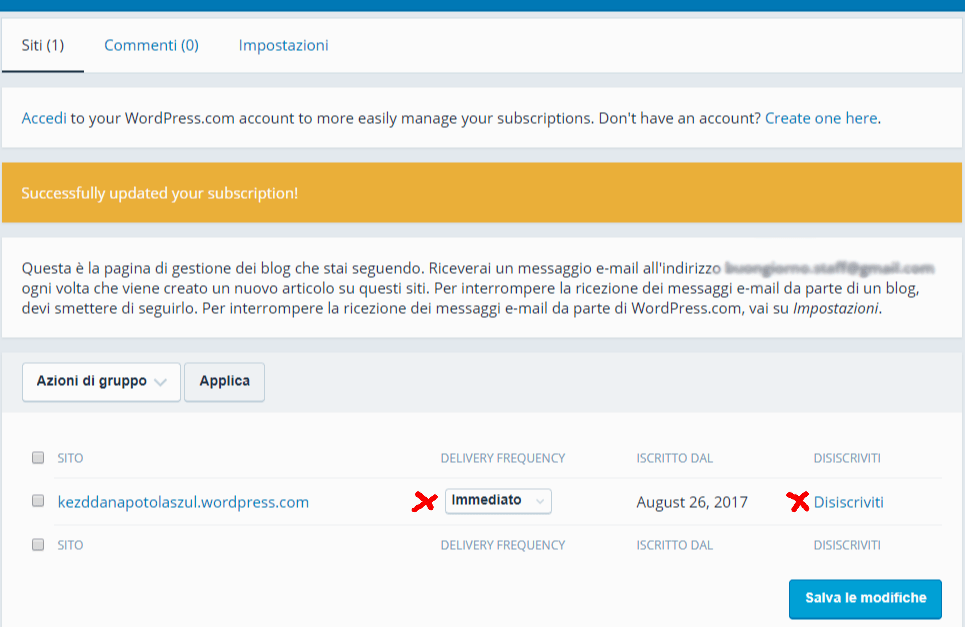This screenshot has width=965, height=627.
Task: Open the Commenti (0) tab
Action: pyautogui.click(x=151, y=45)
